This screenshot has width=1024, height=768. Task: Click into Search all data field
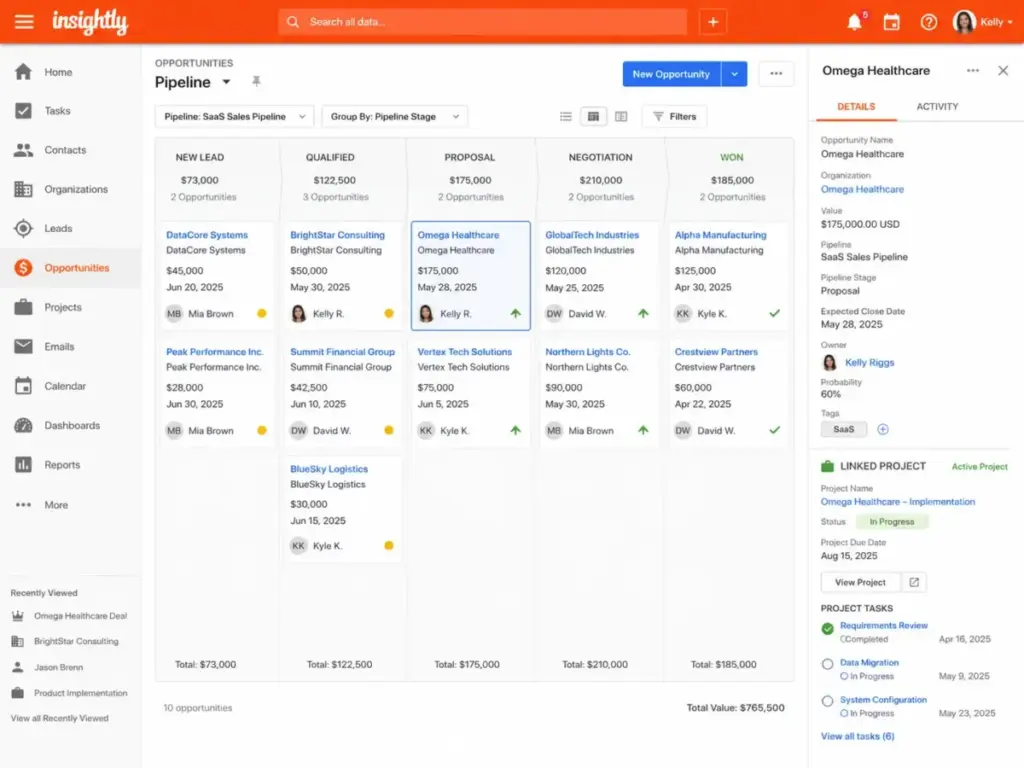coord(483,22)
